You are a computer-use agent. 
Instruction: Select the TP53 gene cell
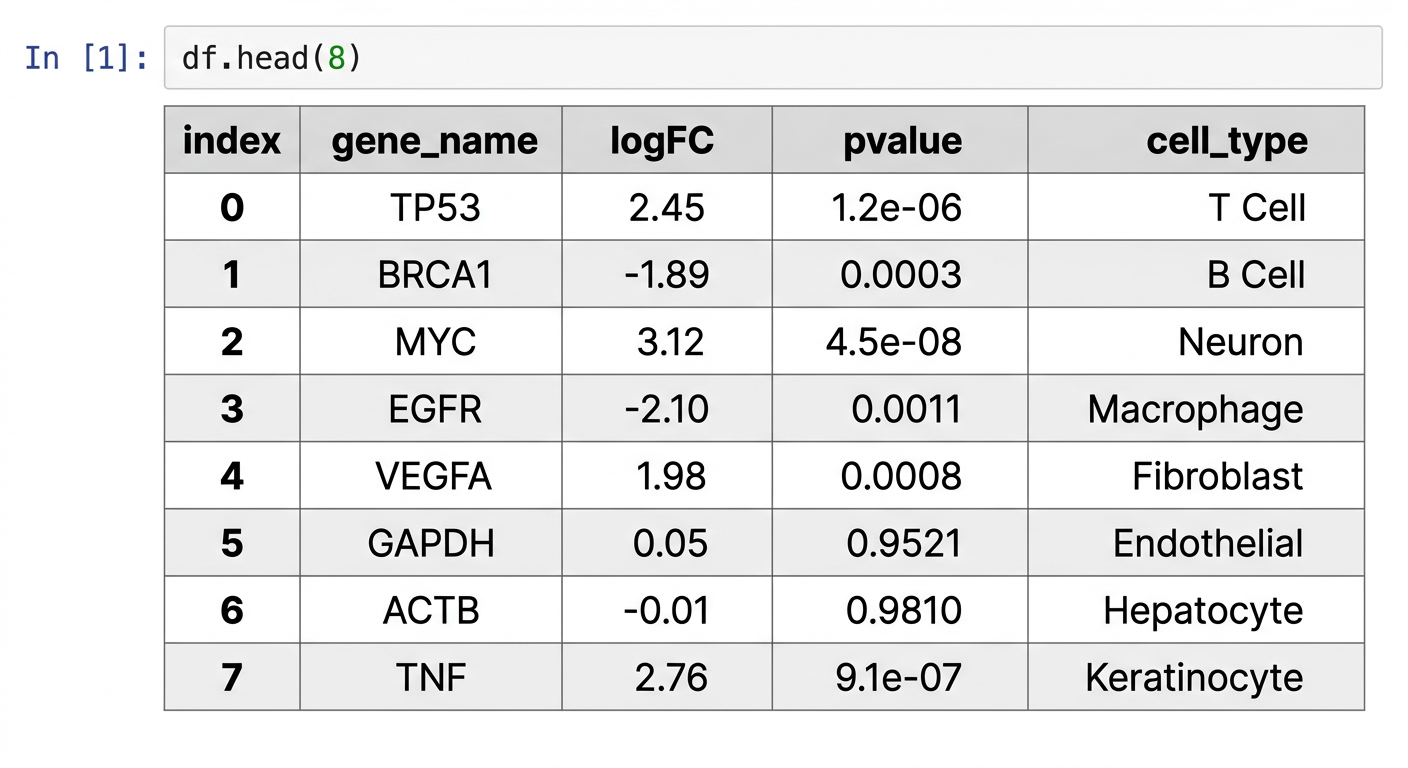tap(435, 208)
